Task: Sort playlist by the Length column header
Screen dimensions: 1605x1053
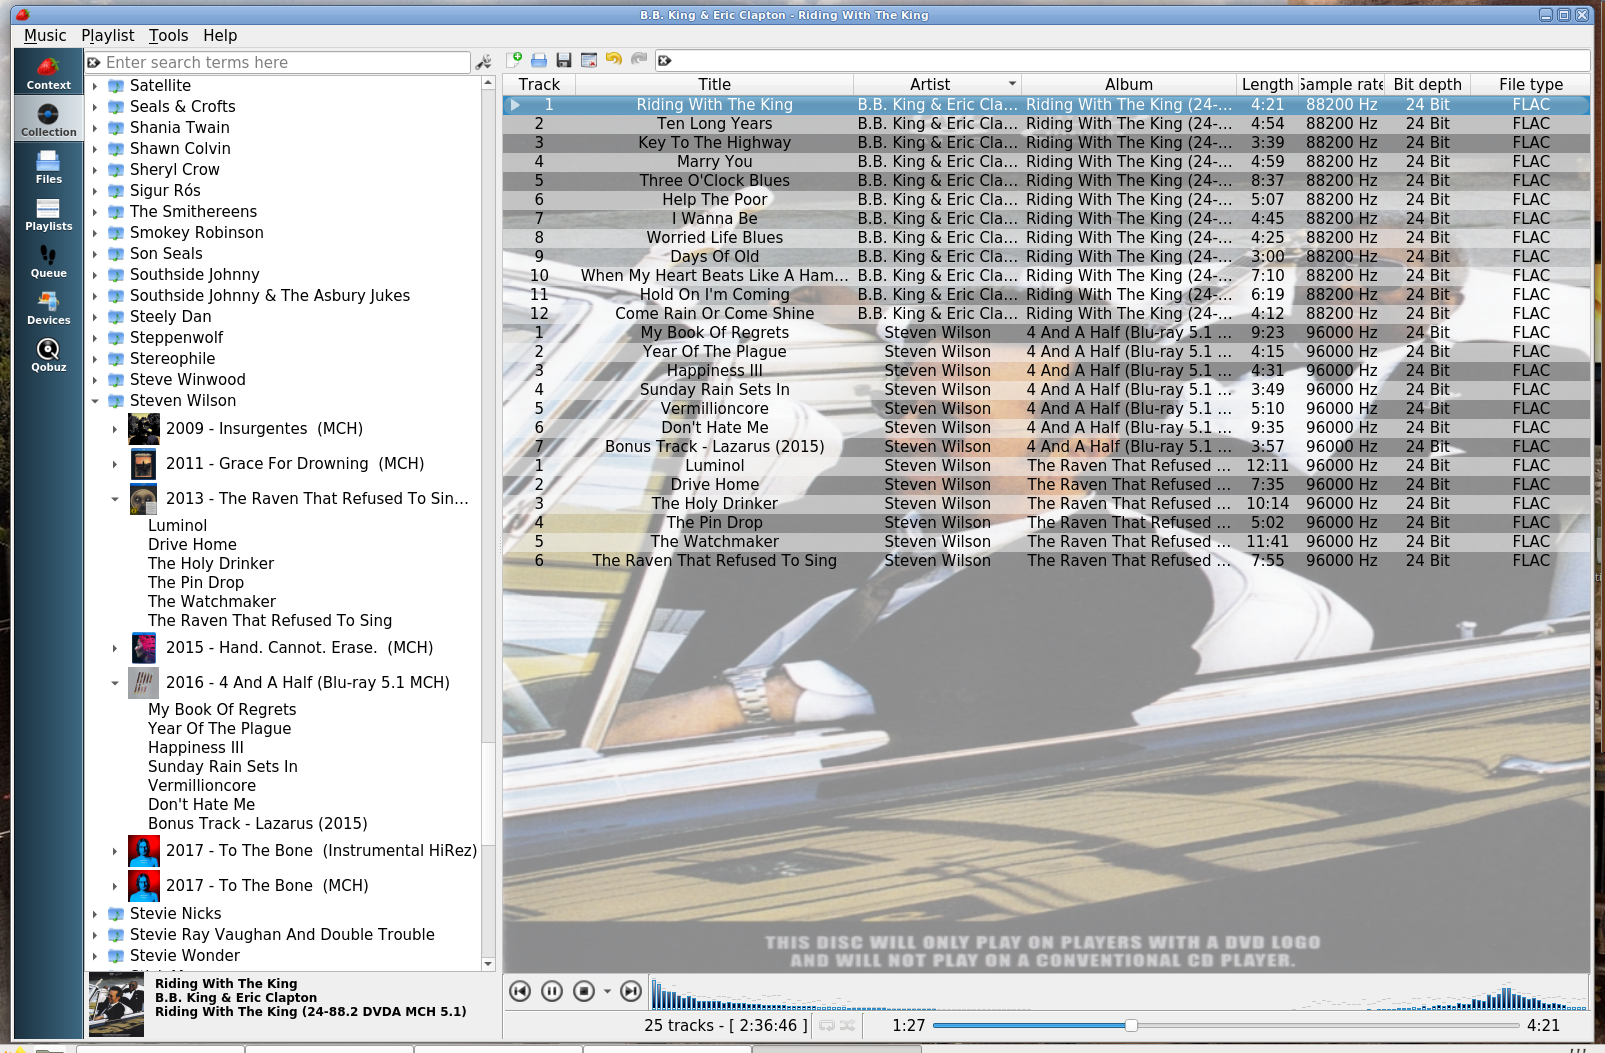Action: 1267,84
